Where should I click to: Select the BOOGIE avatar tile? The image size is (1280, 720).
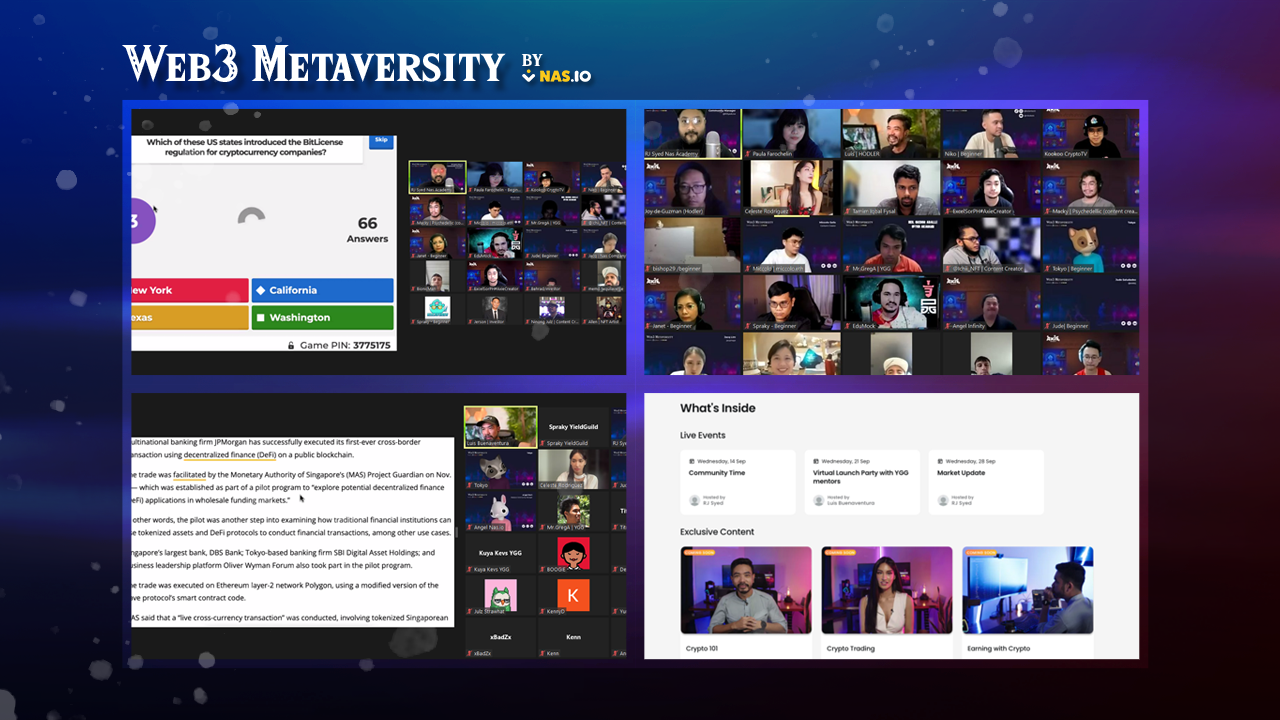574,554
